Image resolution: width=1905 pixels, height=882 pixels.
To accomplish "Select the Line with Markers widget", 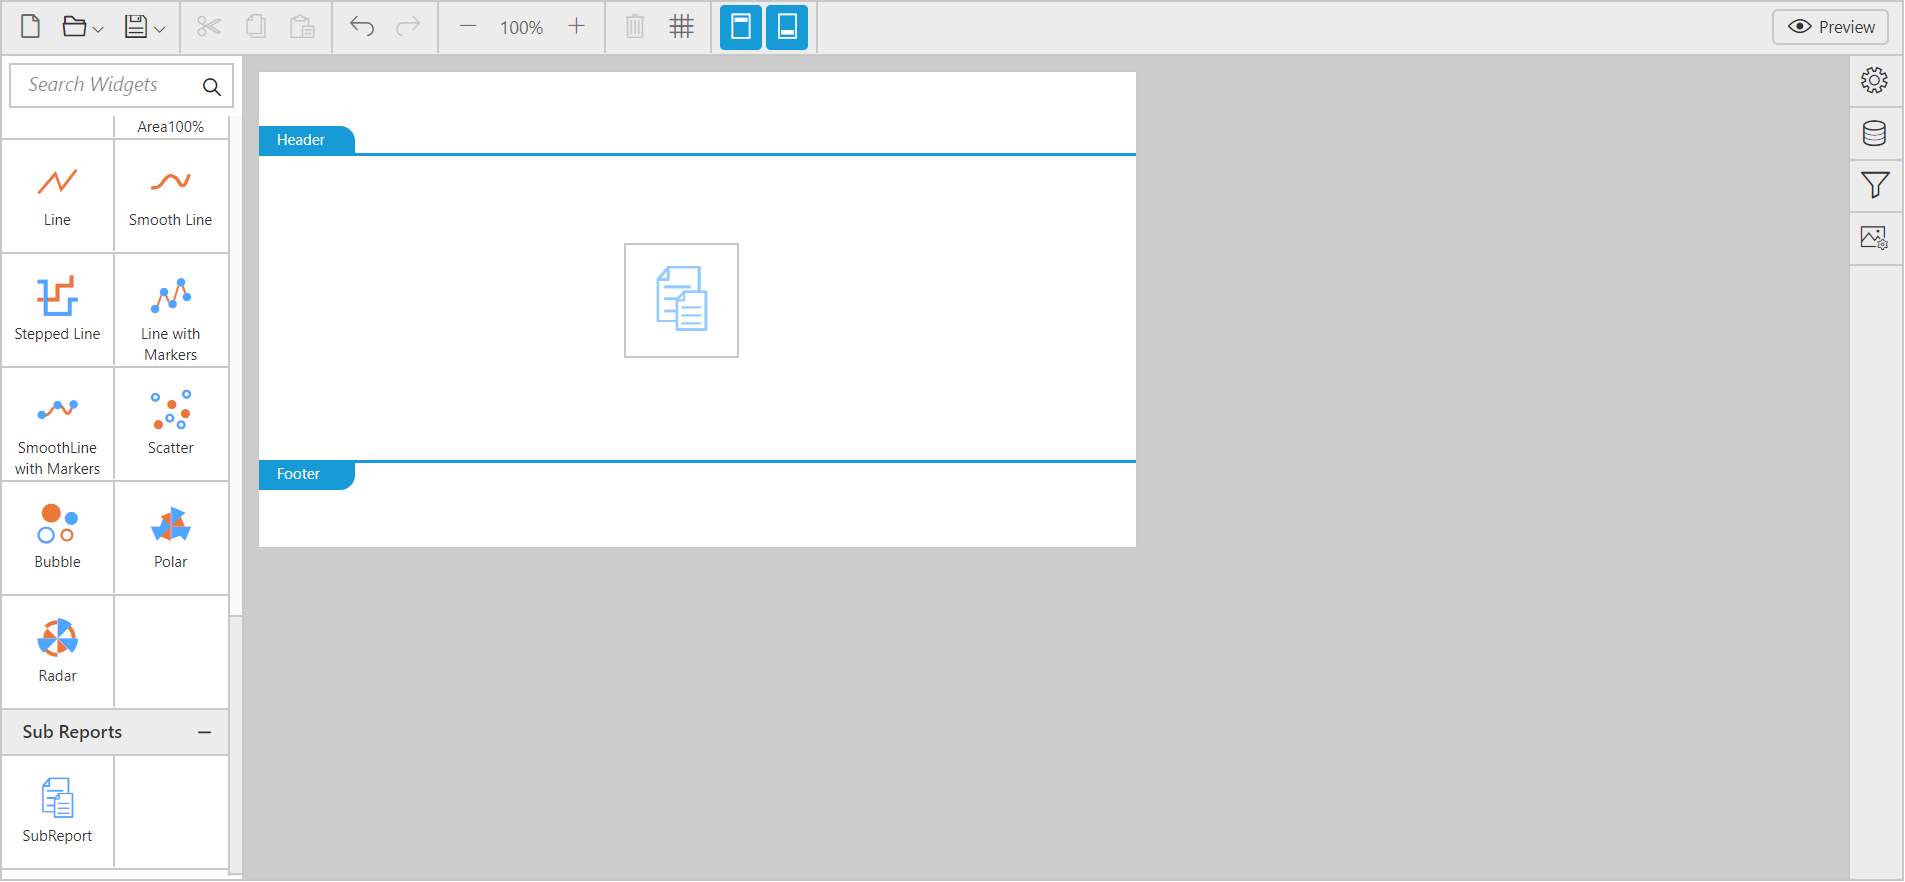I will [x=171, y=310].
